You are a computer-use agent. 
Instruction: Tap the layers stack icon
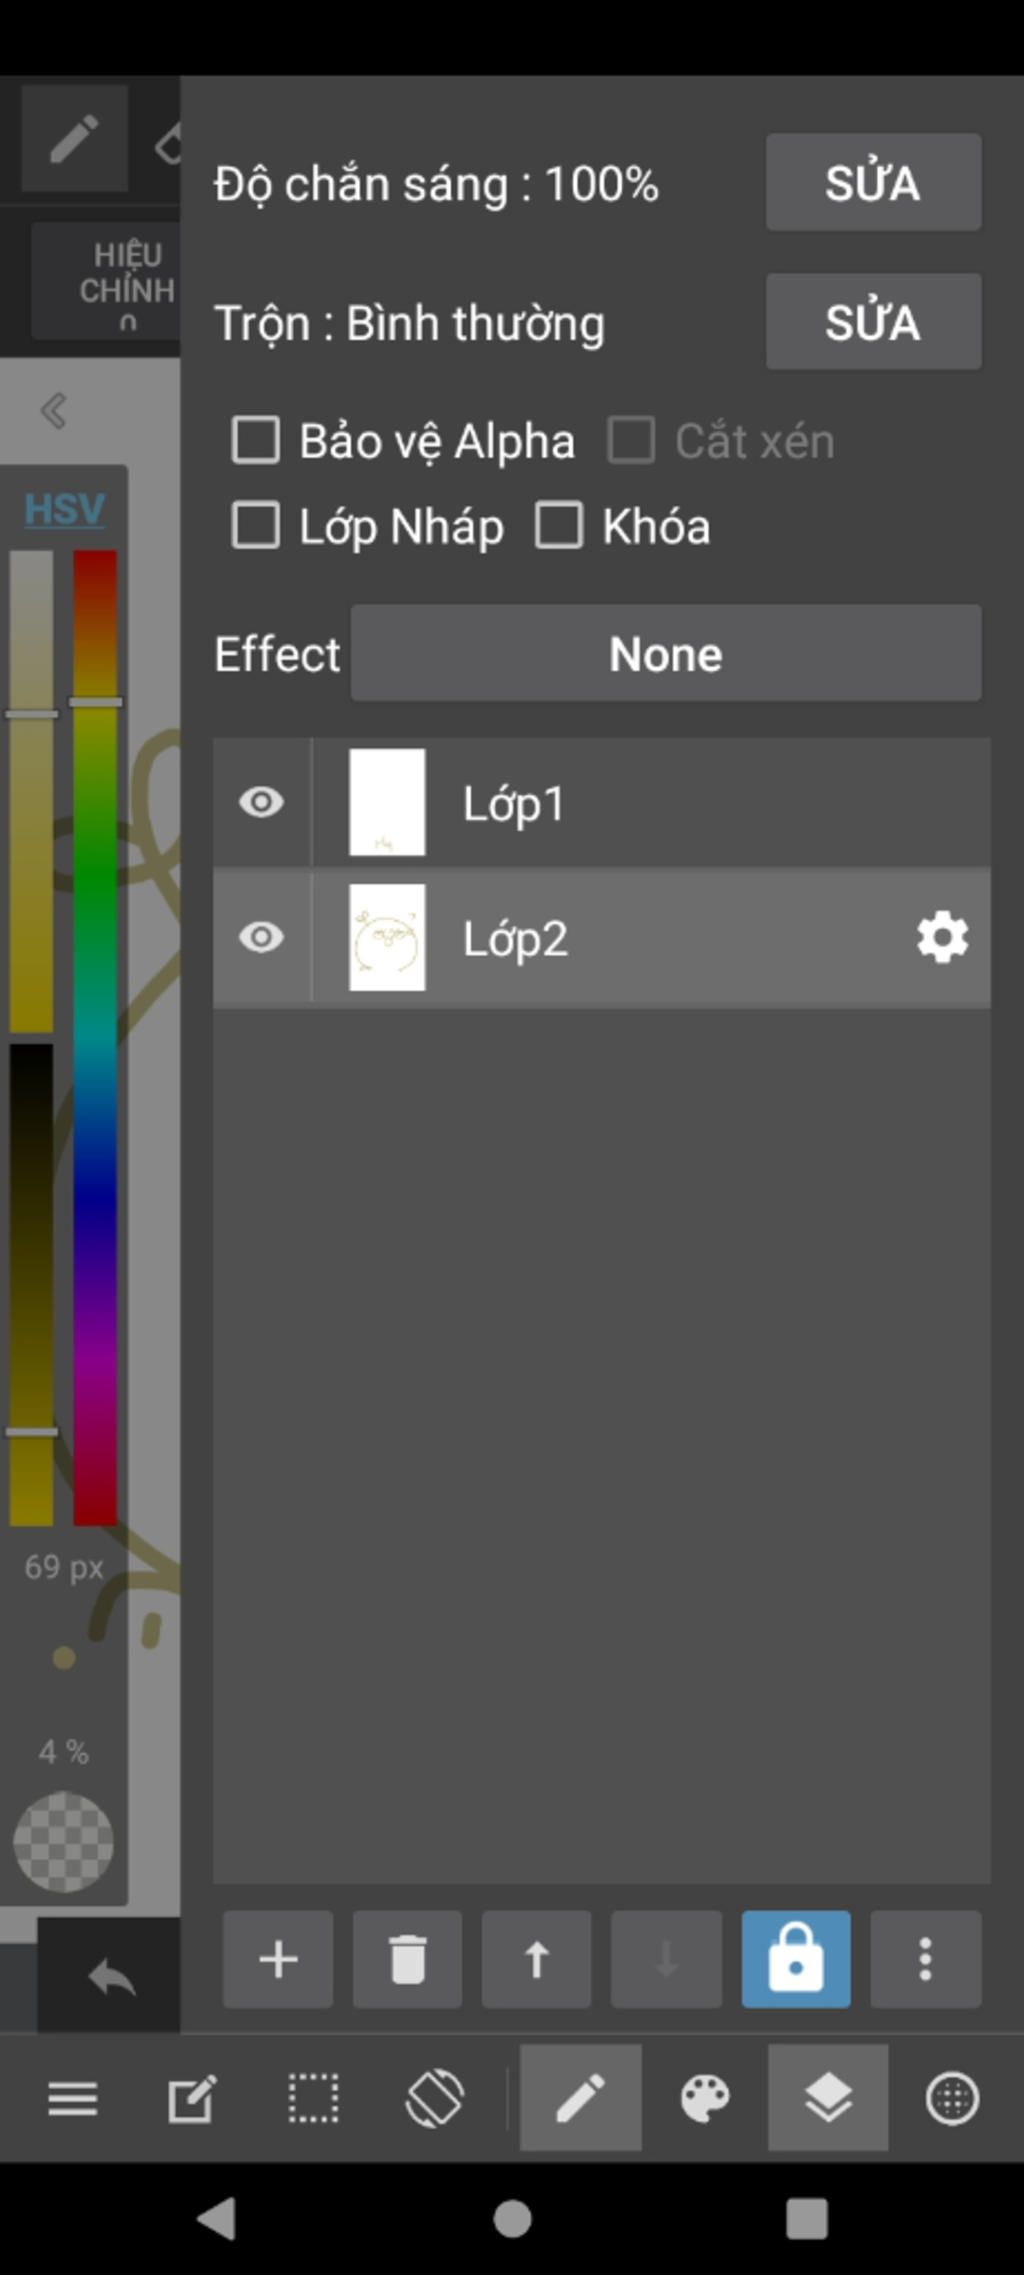[x=828, y=2098]
